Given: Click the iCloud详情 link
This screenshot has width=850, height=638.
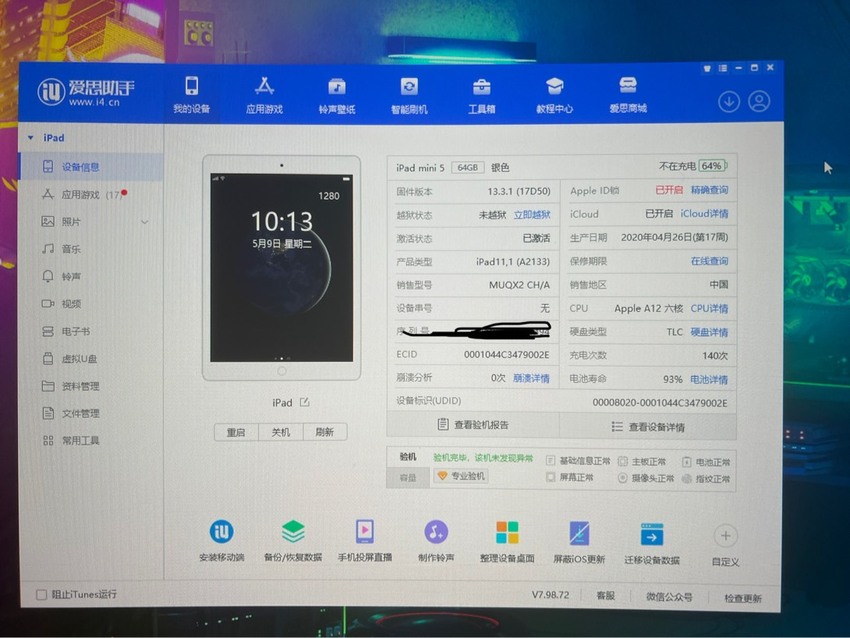Looking at the screenshot, I should click(704, 214).
